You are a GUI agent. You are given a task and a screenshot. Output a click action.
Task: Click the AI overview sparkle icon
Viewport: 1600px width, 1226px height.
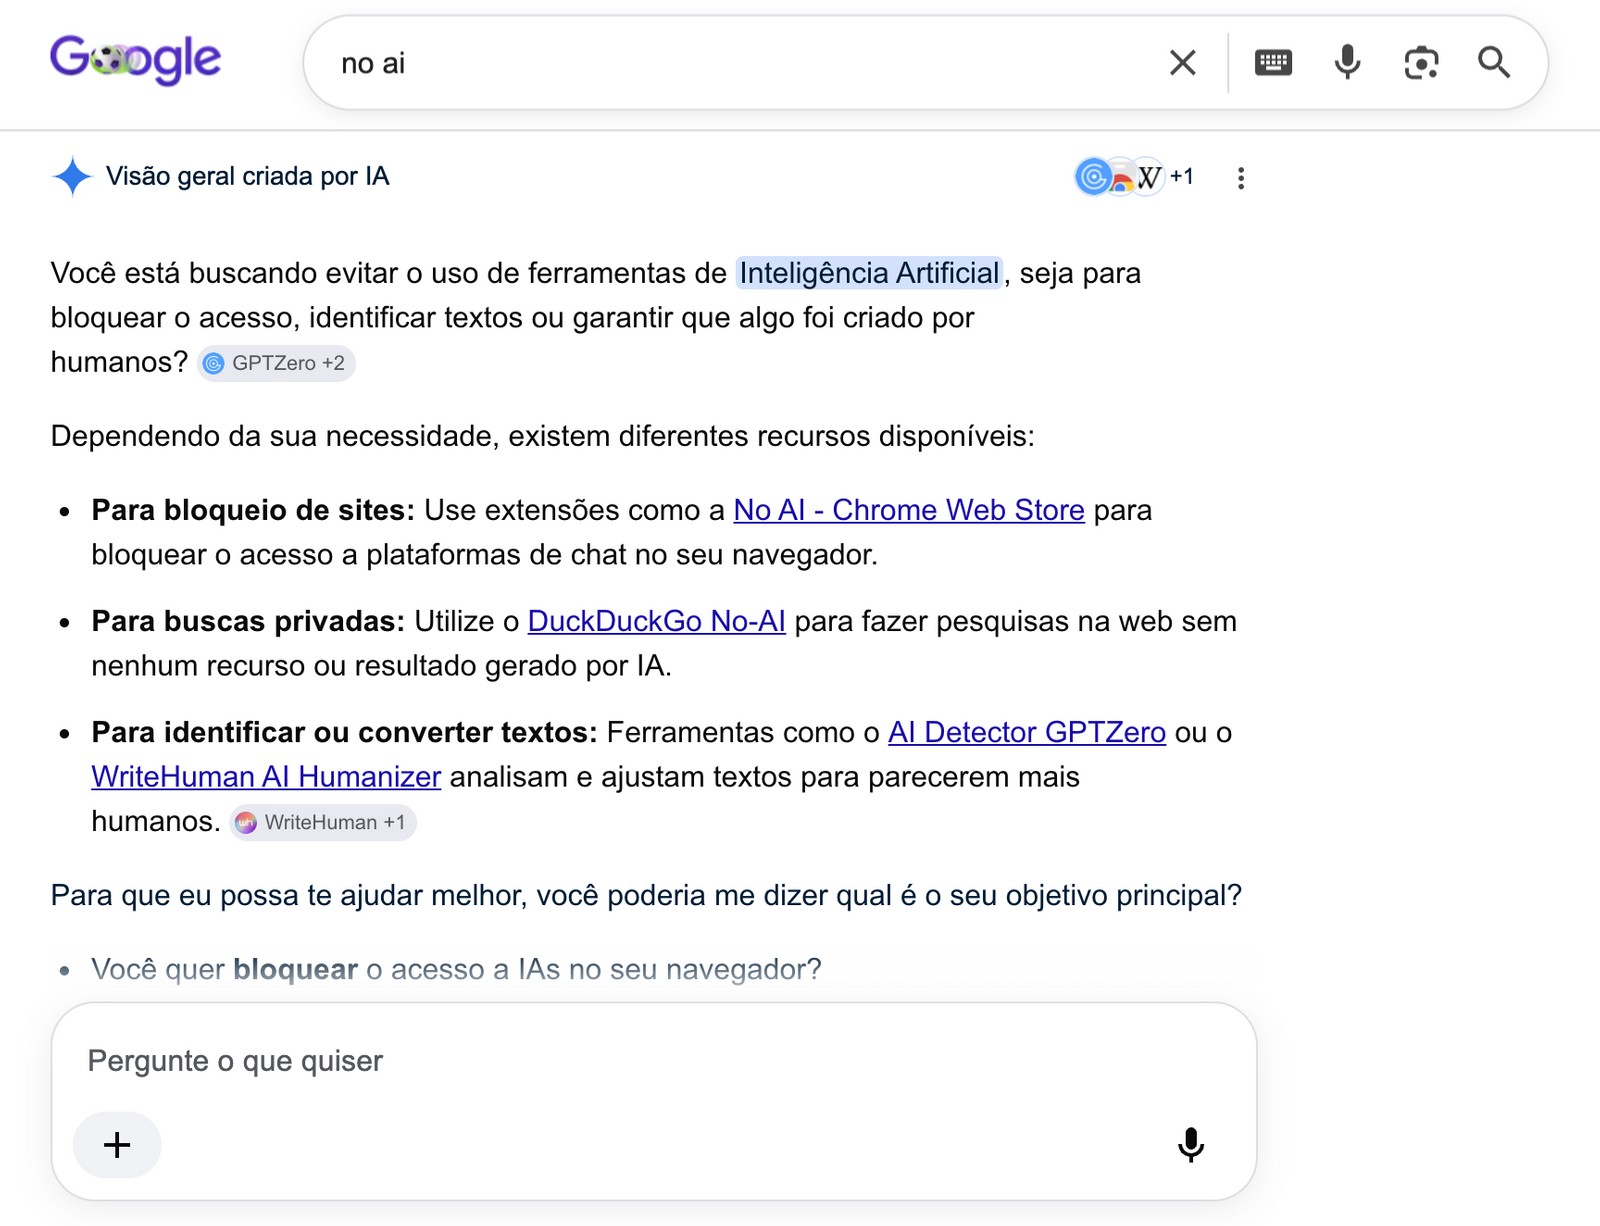(x=72, y=177)
